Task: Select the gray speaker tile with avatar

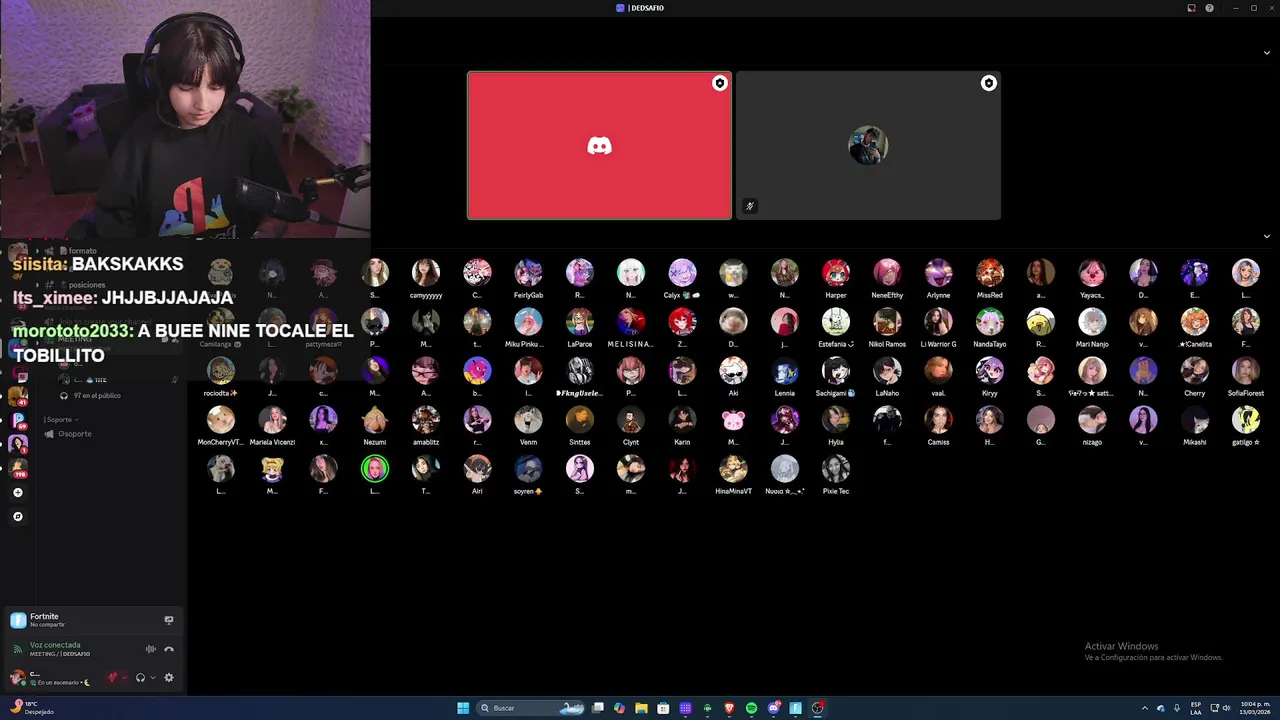Action: point(868,145)
